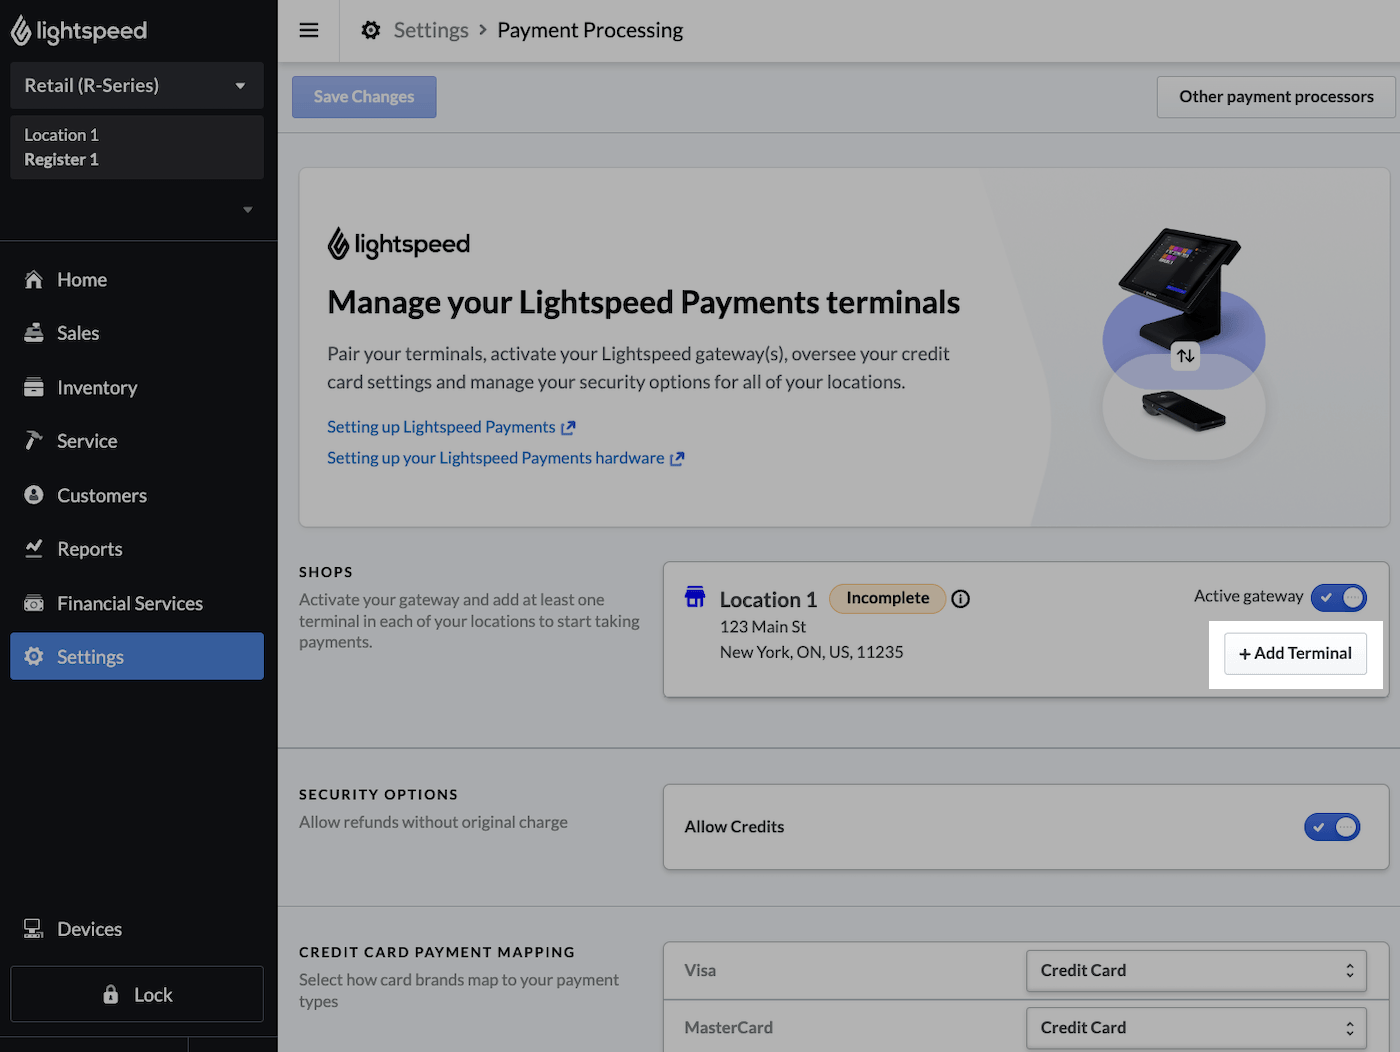The image size is (1400, 1052).
Task: Click the Lock button
Action: coord(137,994)
